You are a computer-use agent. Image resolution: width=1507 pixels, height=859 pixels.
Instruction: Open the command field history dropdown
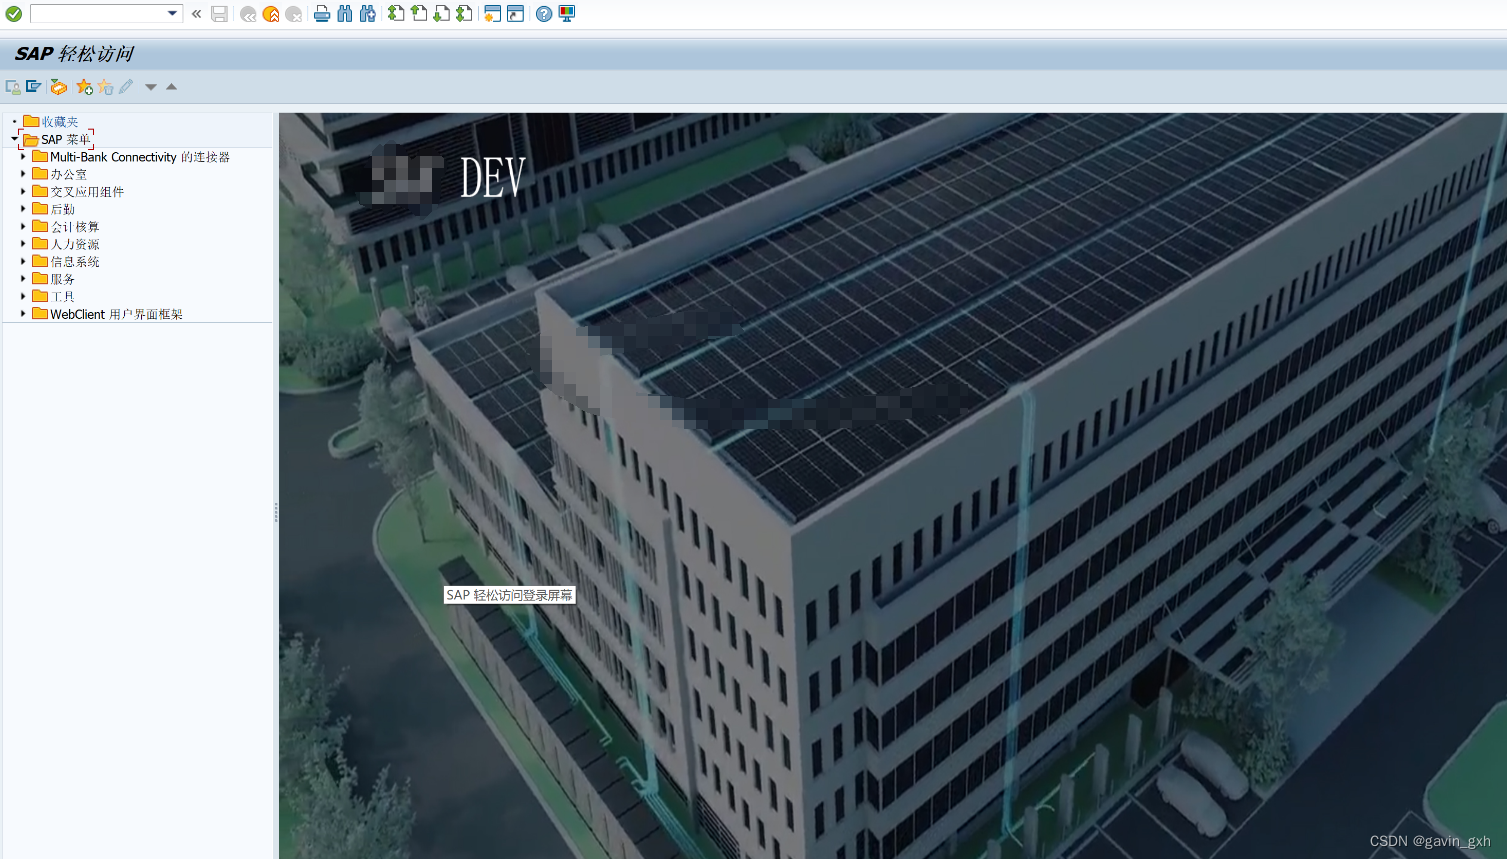pyautogui.click(x=173, y=14)
